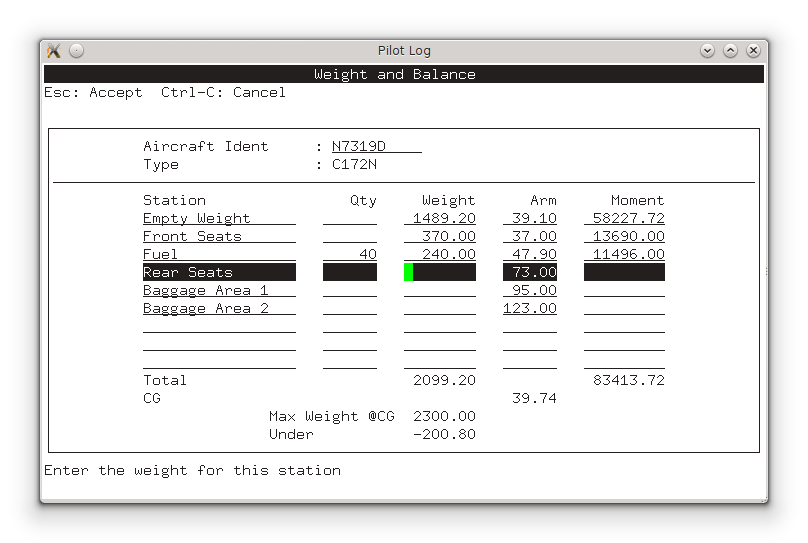Image resolution: width=808 pixels, height=543 pixels.
Task: Click the Empty Weight value 1489.20
Action: point(440,219)
